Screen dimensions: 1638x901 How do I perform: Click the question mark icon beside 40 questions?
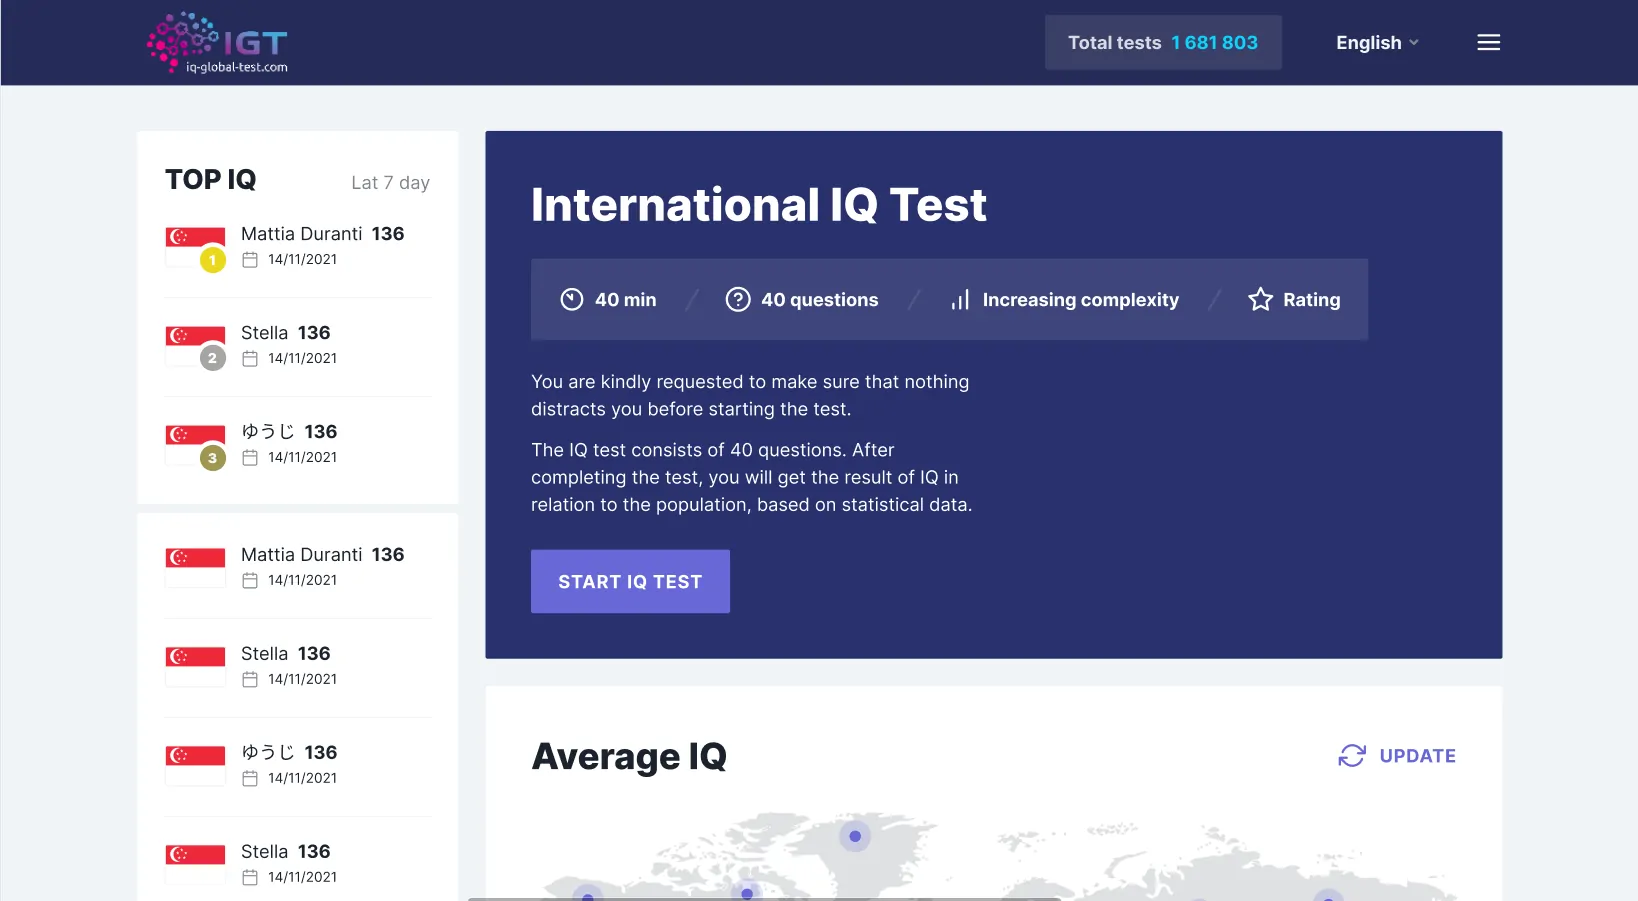(x=738, y=299)
